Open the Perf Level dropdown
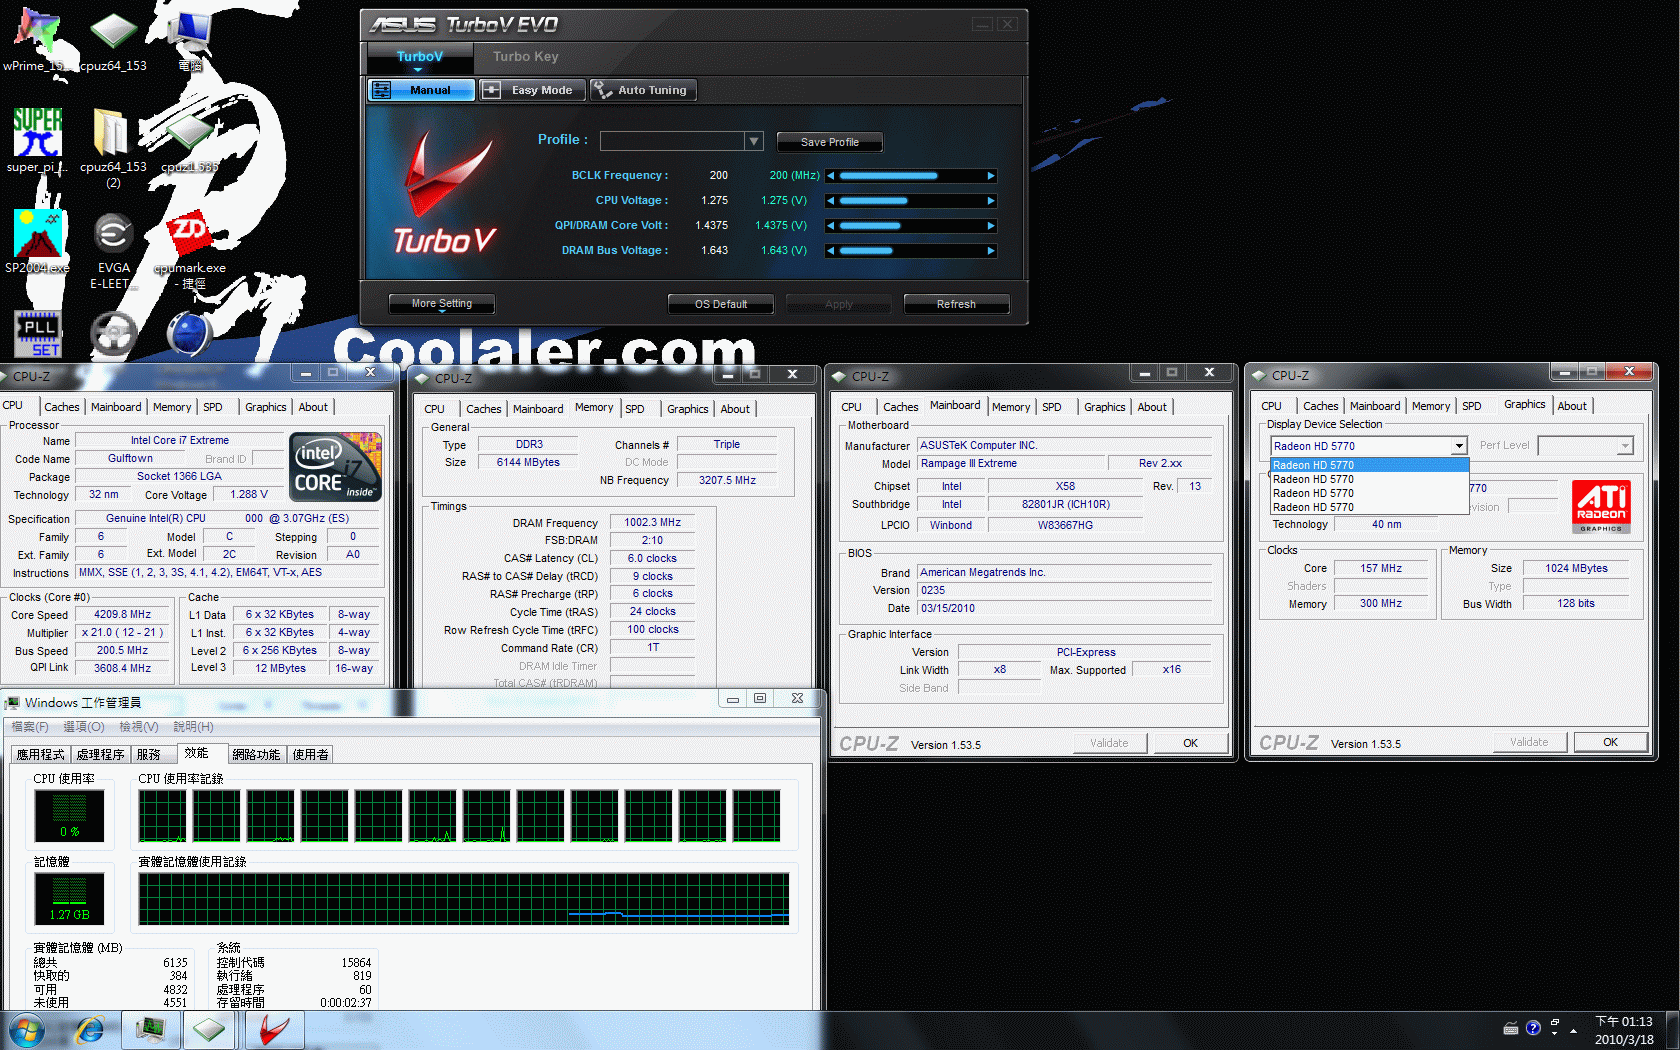Screen dimensions: 1680x1050 click(x=1625, y=446)
